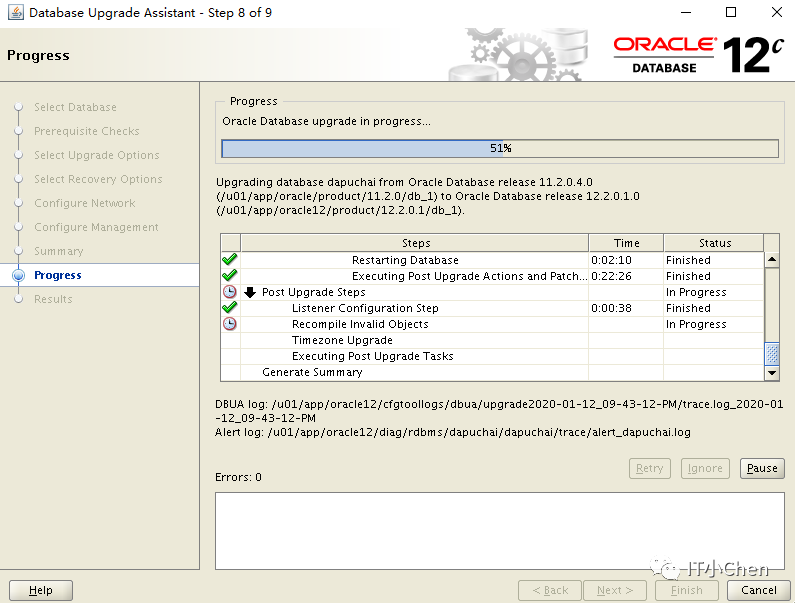Image resolution: width=795 pixels, height=603 pixels.
Task: Click the Timezone Upgrade row text
Action: [x=342, y=340]
